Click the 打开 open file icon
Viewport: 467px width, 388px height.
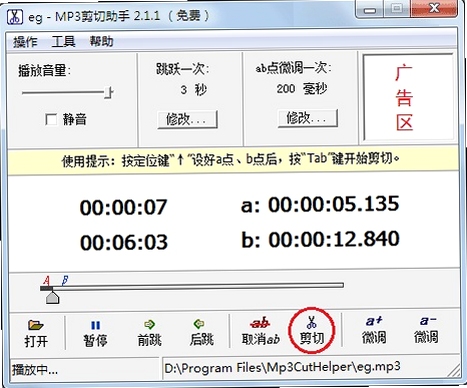[36, 324]
